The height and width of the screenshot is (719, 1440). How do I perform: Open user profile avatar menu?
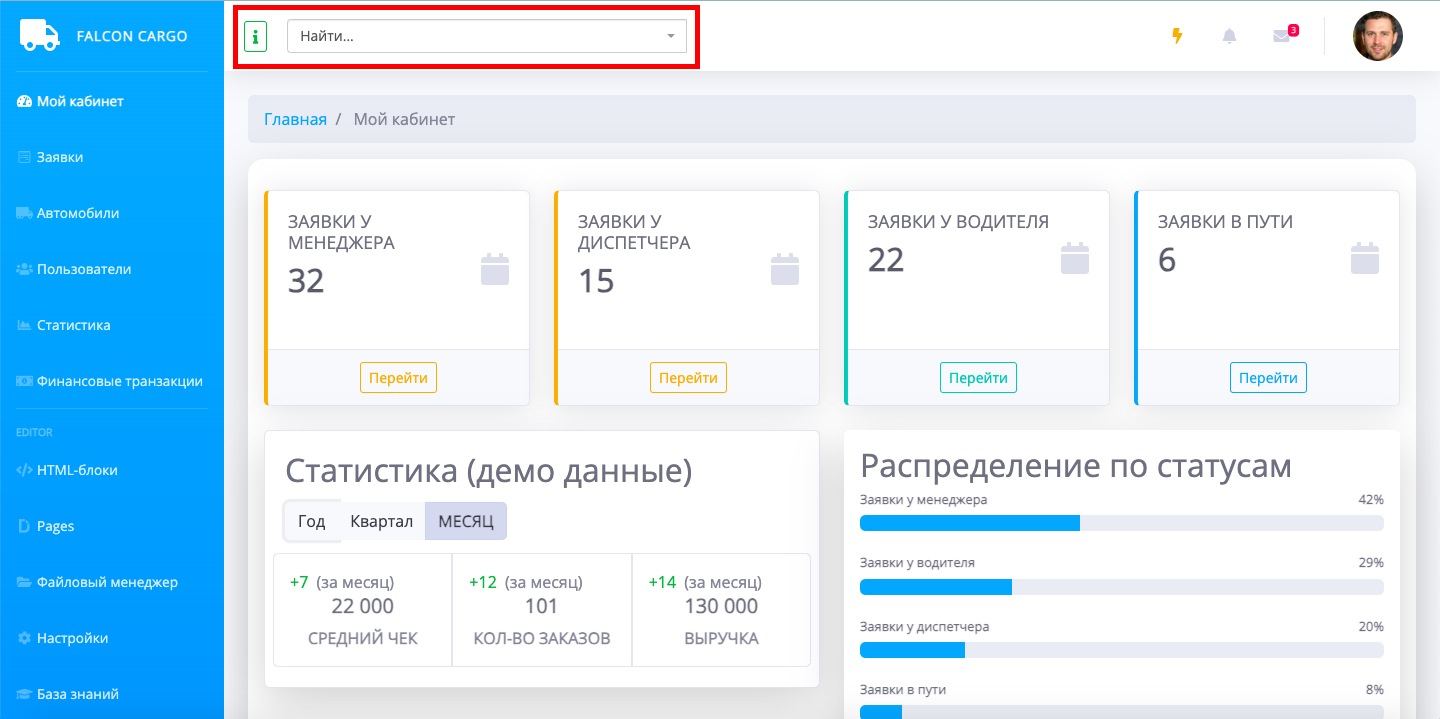click(1377, 36)
